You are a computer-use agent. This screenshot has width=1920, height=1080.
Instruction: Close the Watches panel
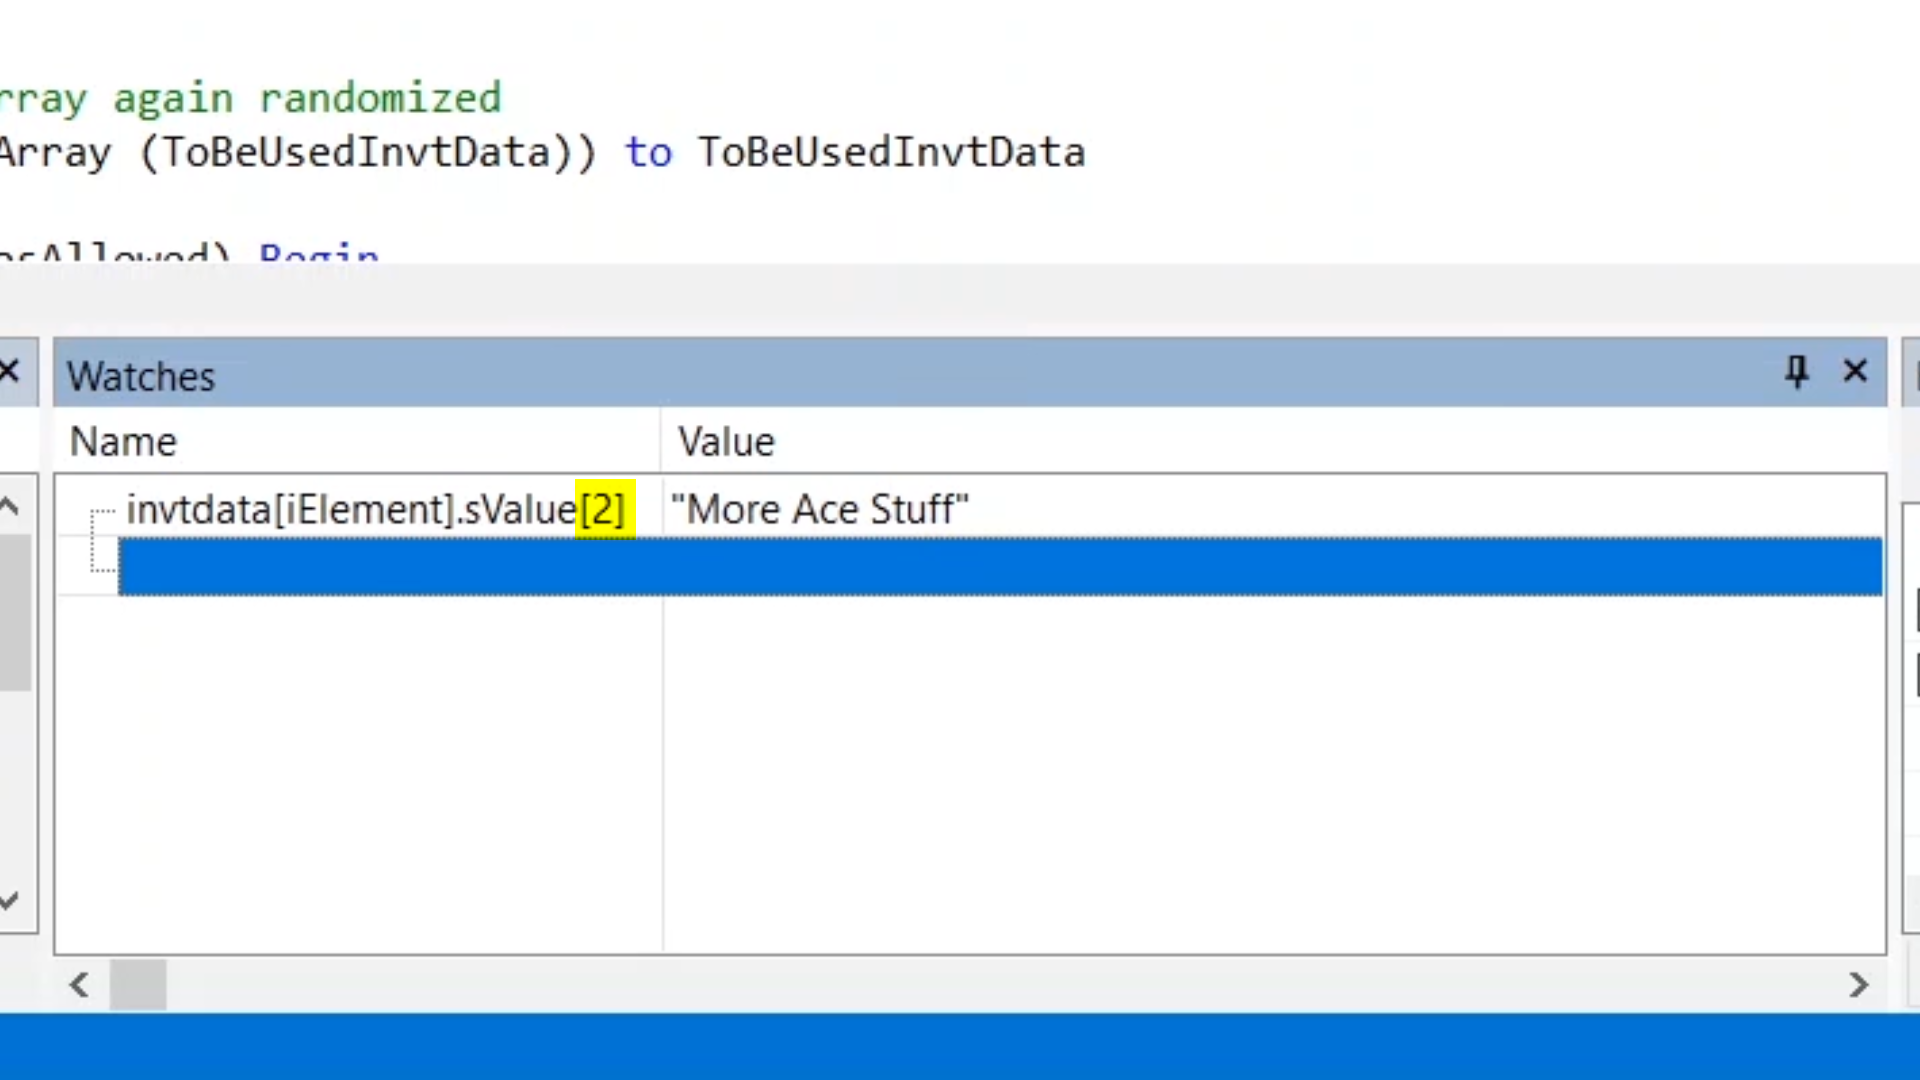coord(1855,372)
